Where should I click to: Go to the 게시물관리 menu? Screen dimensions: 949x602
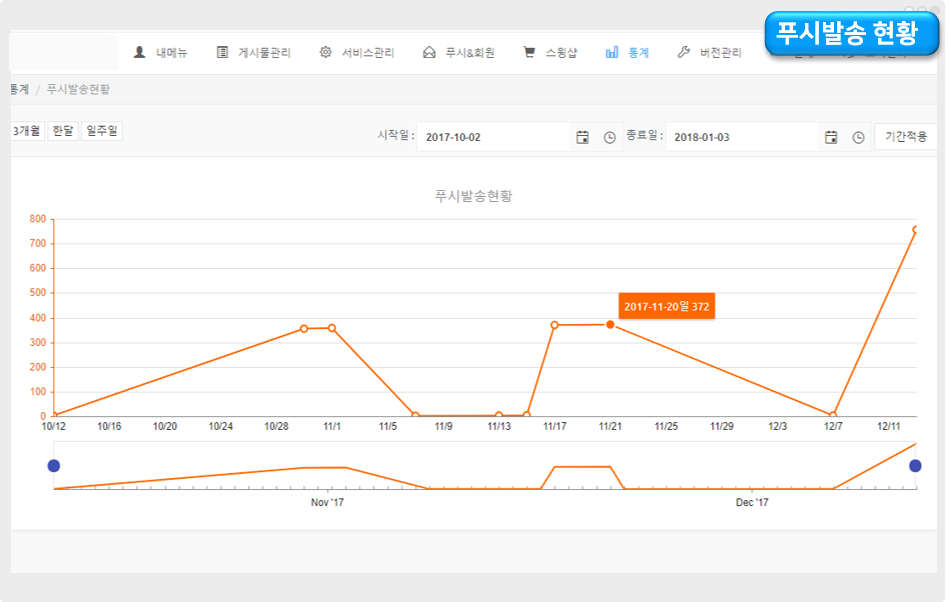(x=254, y=53)
